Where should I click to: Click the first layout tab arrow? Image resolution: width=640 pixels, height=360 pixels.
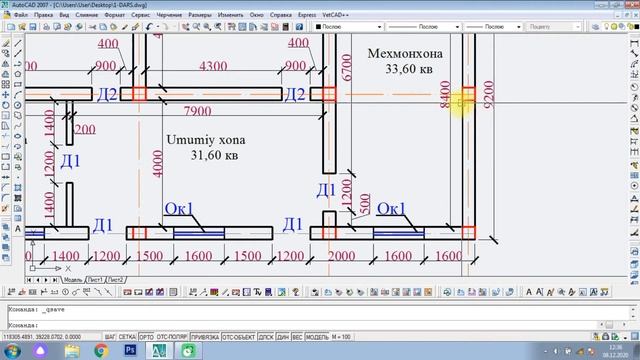click(x=29, y=280)
